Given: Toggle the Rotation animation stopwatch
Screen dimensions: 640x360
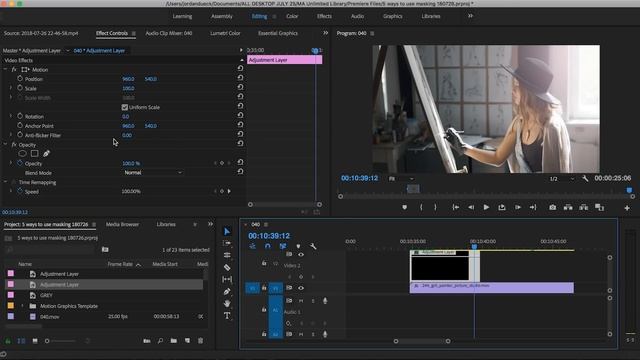Looking at the screenshot, I should coord(20,116).
